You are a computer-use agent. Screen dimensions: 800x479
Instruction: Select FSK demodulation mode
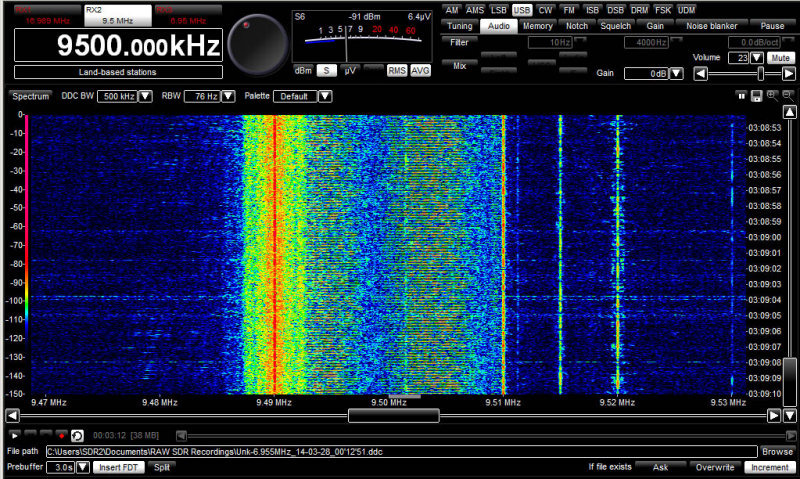coord(662,10)
